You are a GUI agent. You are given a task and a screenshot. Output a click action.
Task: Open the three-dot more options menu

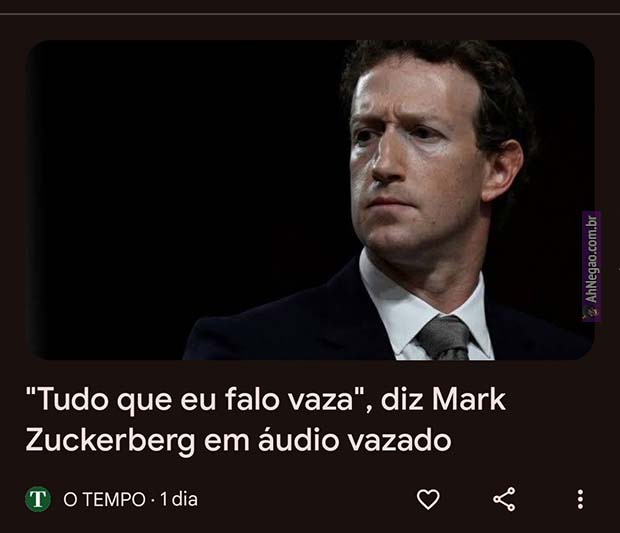pos(580,499)
